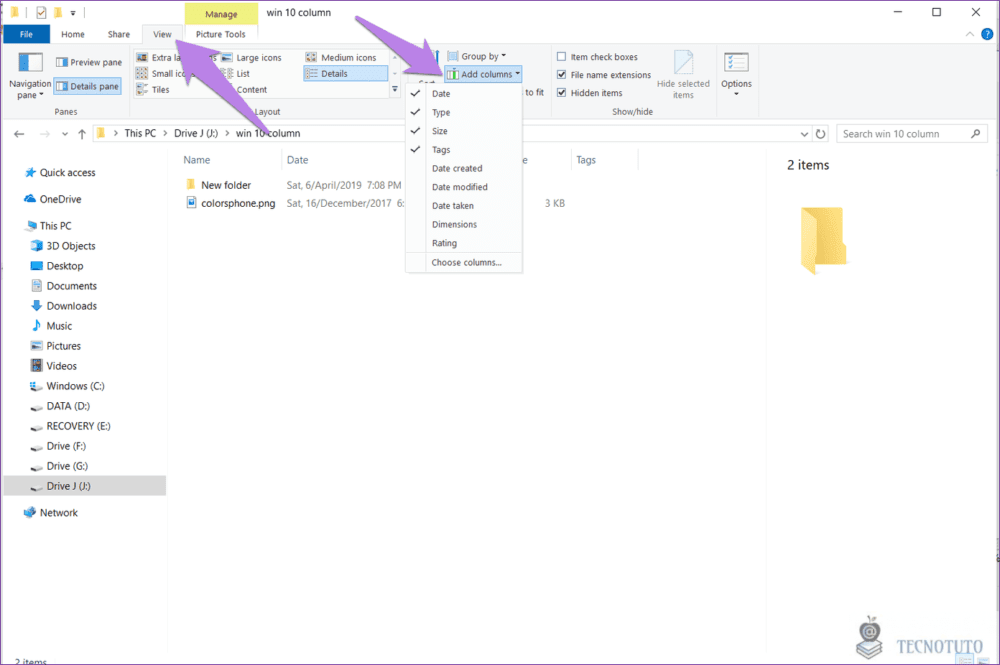Expand address bar history dropdown

804,134
